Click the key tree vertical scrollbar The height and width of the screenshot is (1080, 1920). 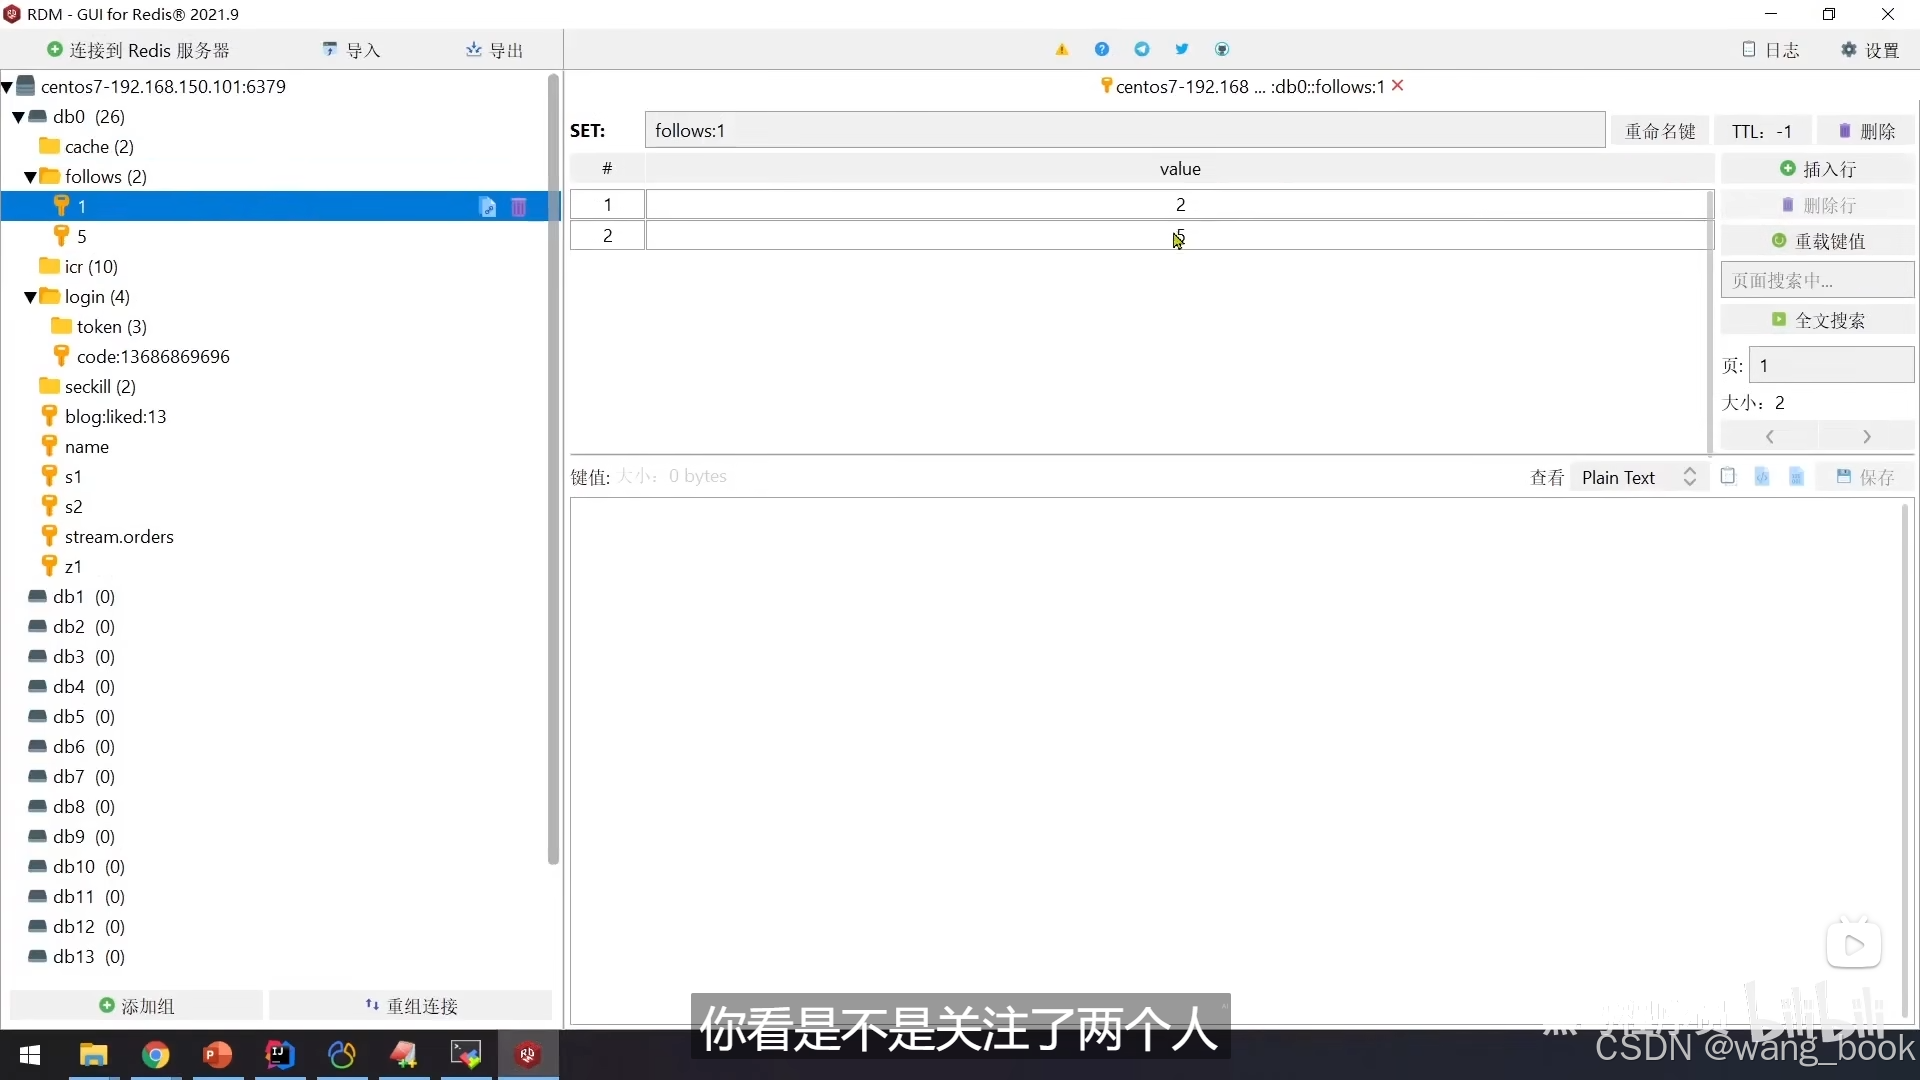(x=553, y=470)
